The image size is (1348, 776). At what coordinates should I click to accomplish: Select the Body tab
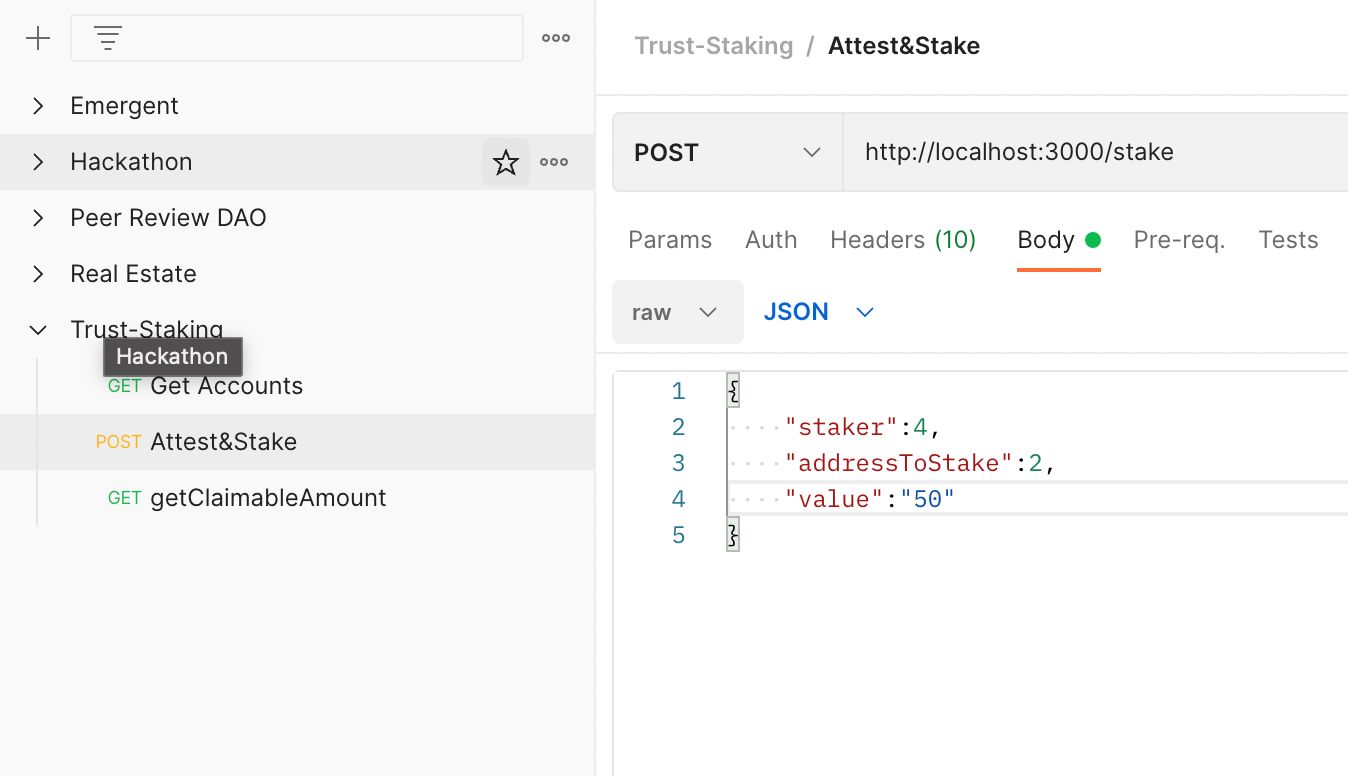point(1058,240)
